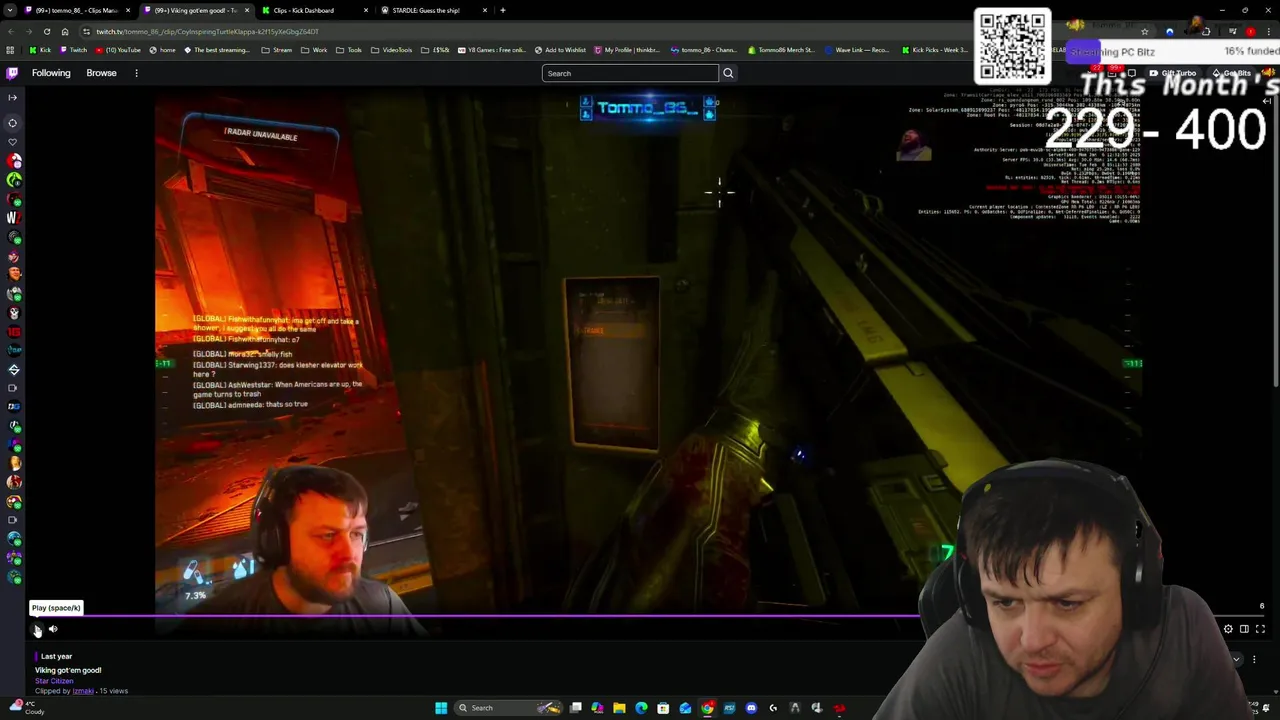Viewport: 1280px width, 720px height.
Task: Open clipper izmaki profile link
Action: 83,691
